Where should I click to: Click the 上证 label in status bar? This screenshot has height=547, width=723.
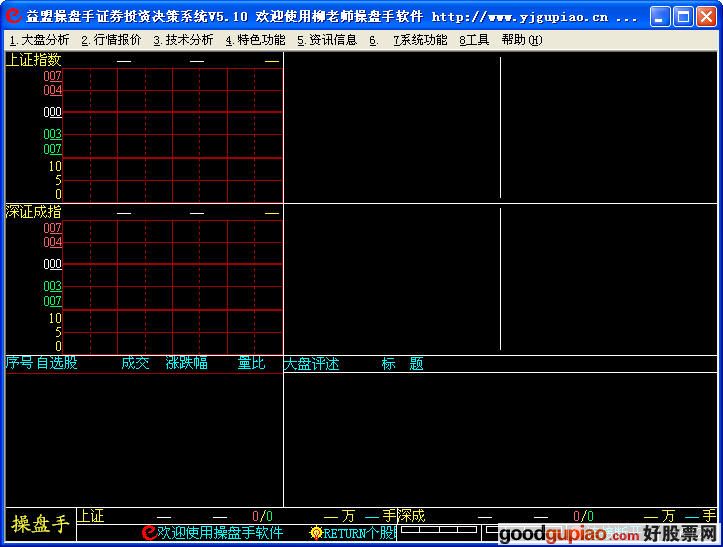pos(90,516)
